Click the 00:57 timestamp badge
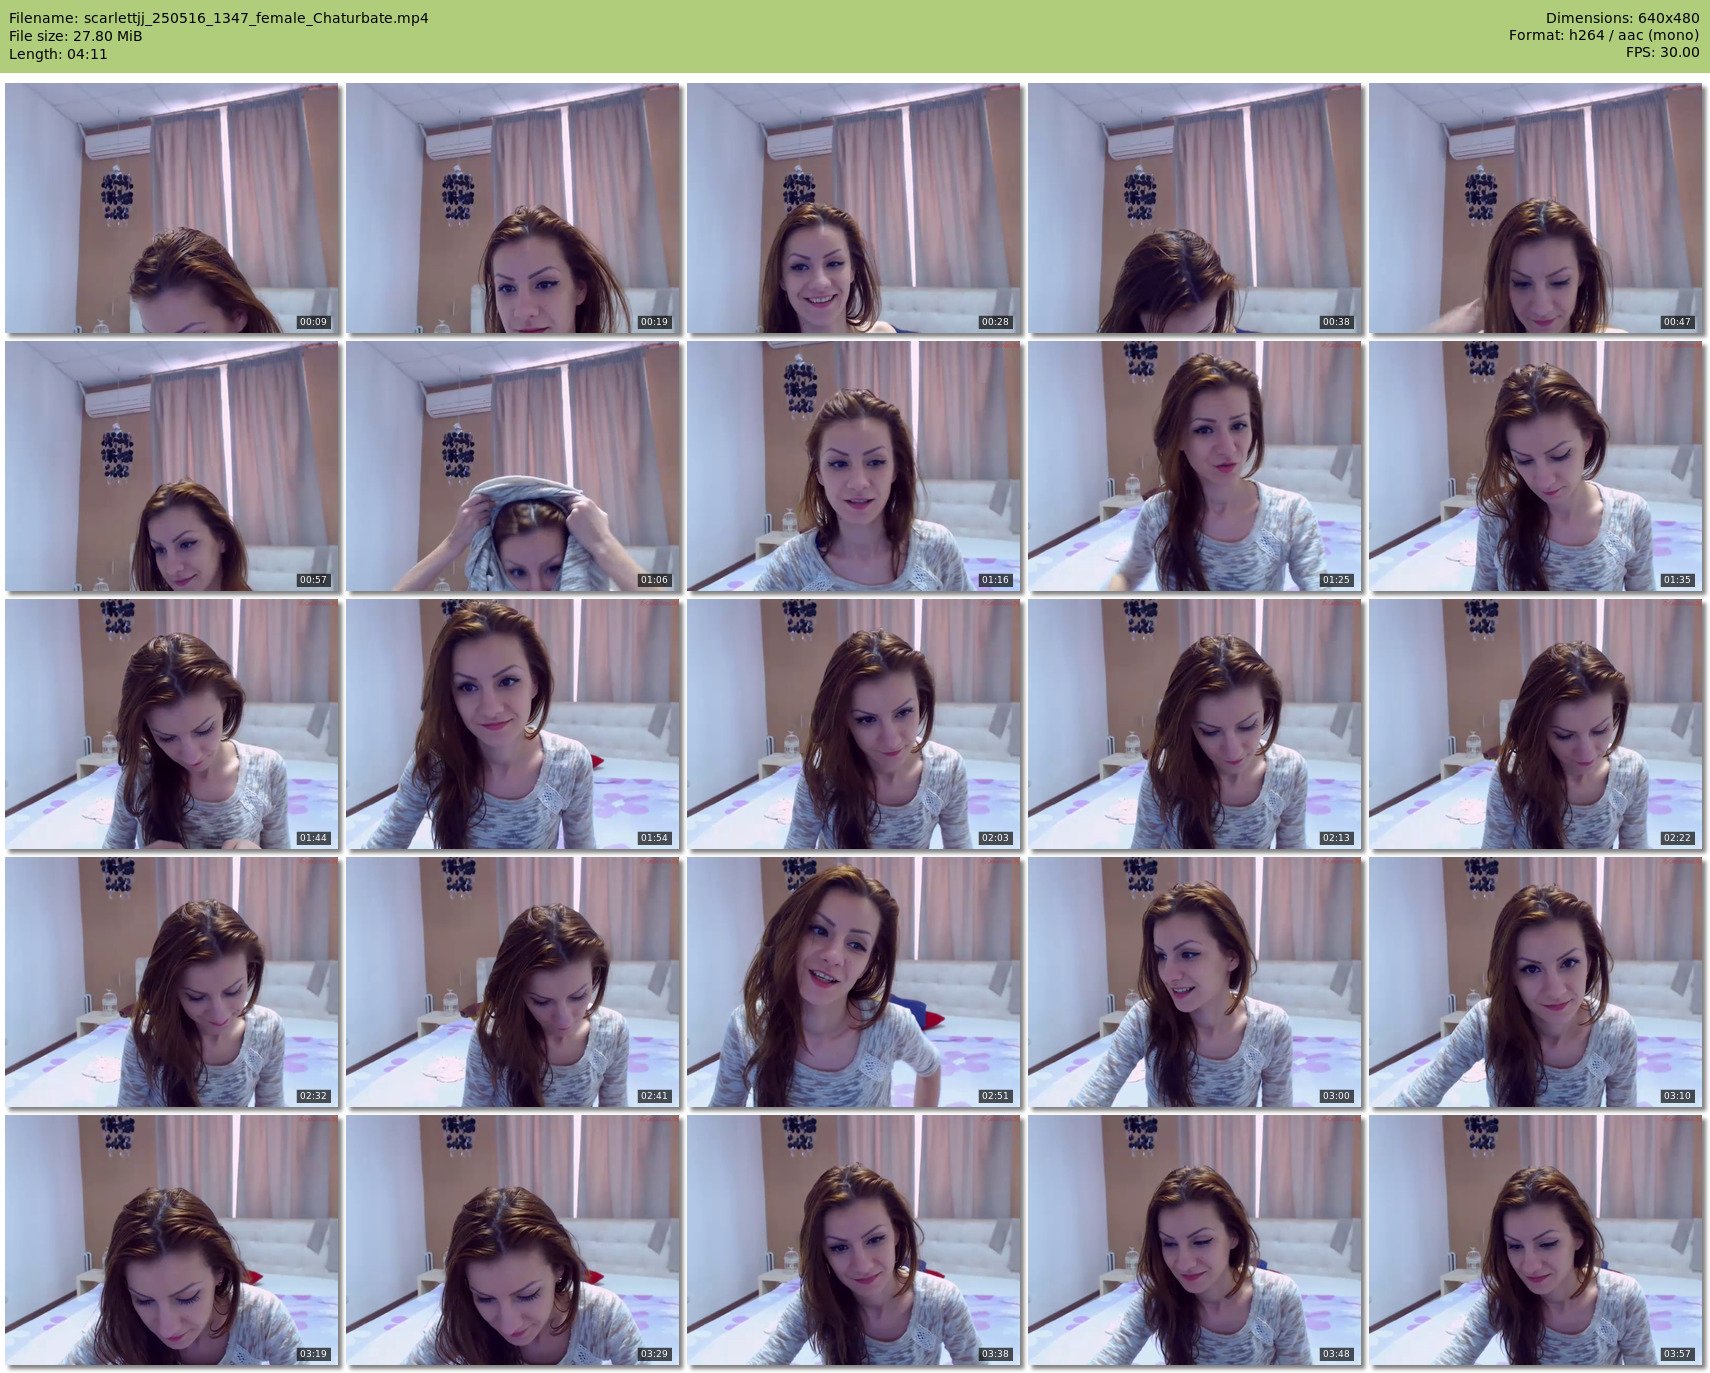This screenshot has width=1710, height=1373. tap(313, 580)
